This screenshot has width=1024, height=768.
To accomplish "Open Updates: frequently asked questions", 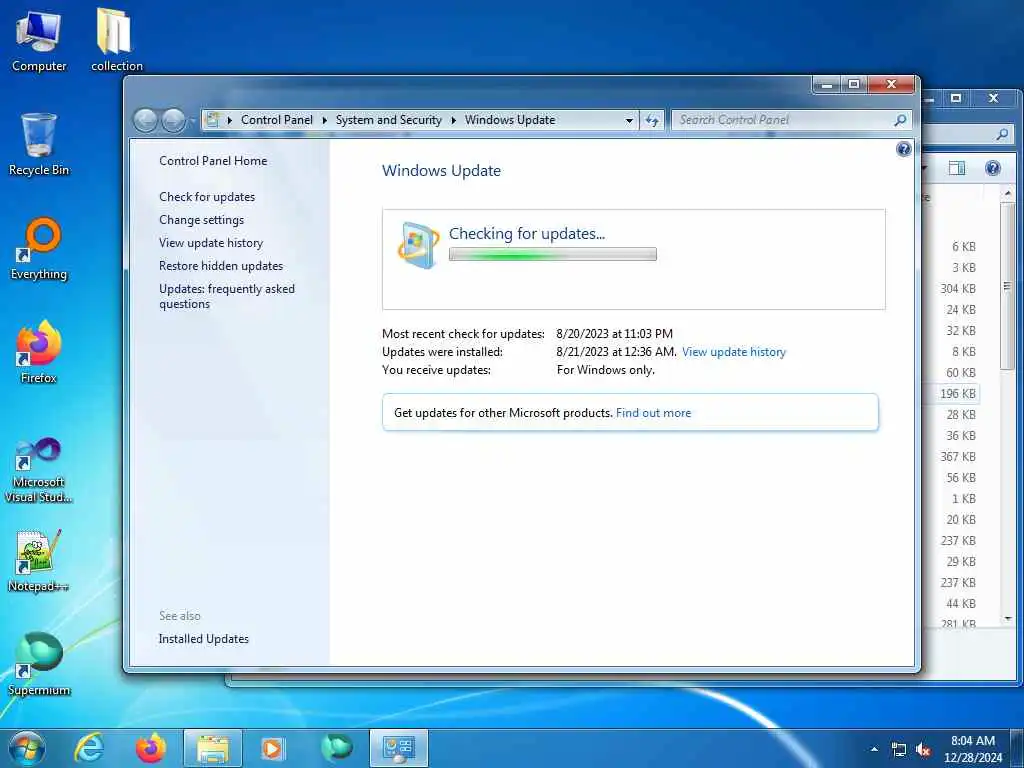I will click(x=227, y=296).
